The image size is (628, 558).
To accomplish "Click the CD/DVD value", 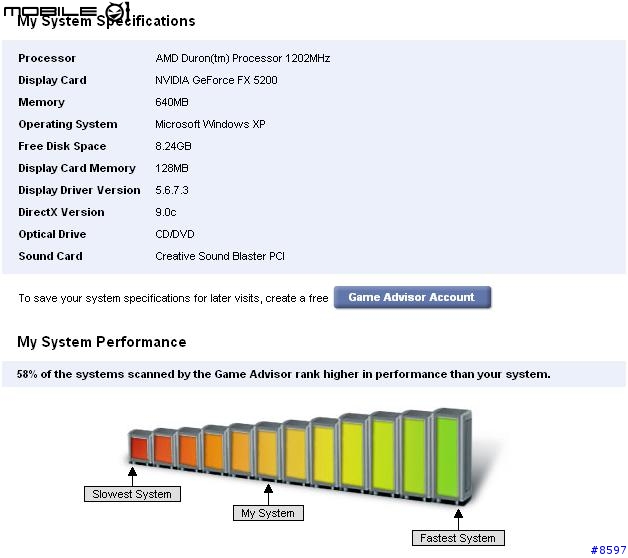I will (175, 234).
